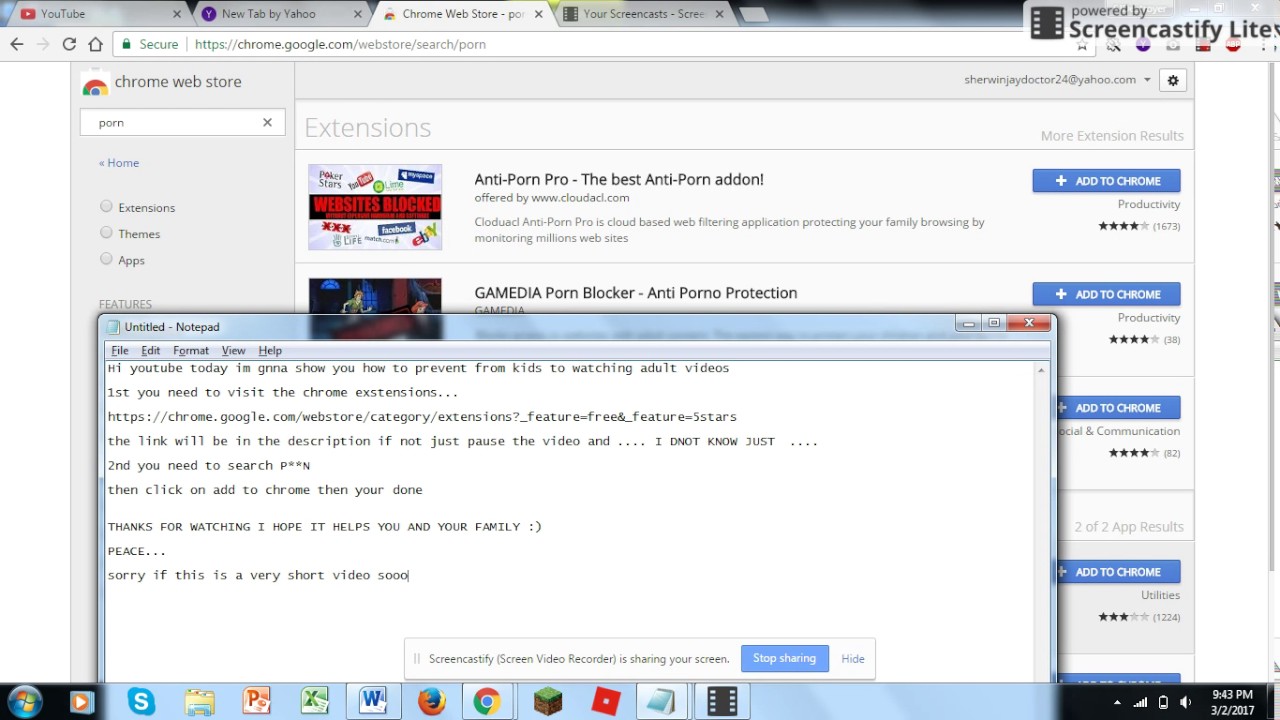Image resolution: width=1280 pixels, height=720 pixels.
Task: Open Notepad File menu
Action: coord(119,351)
